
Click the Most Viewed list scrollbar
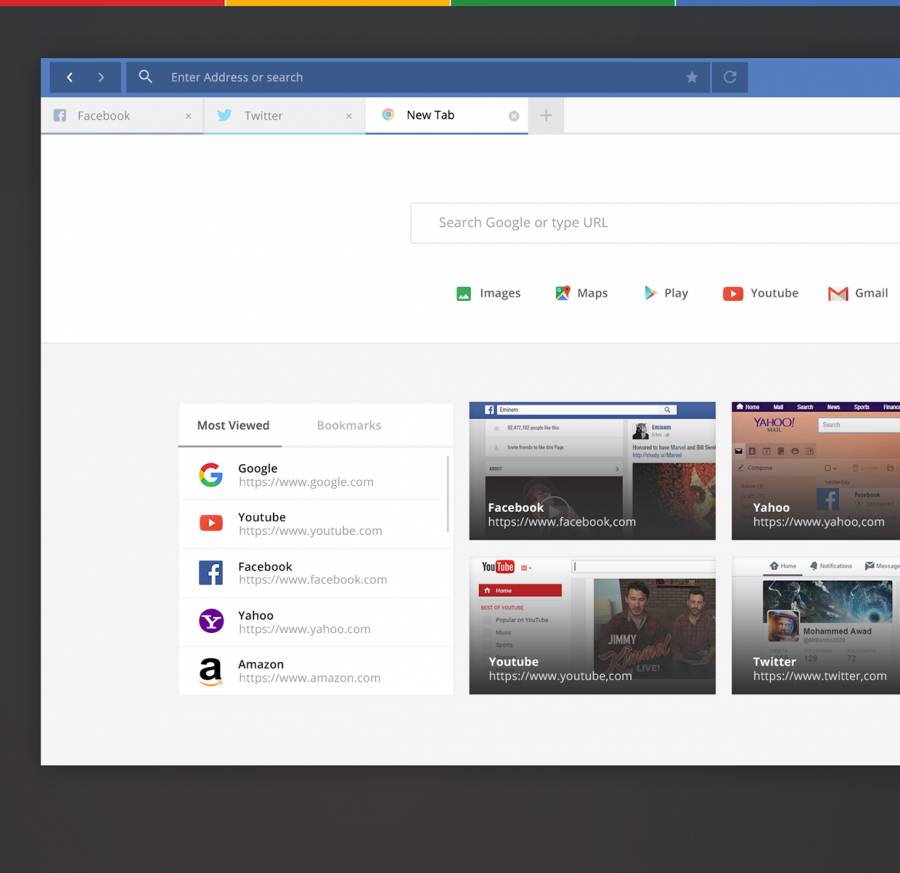pos(447,494)
